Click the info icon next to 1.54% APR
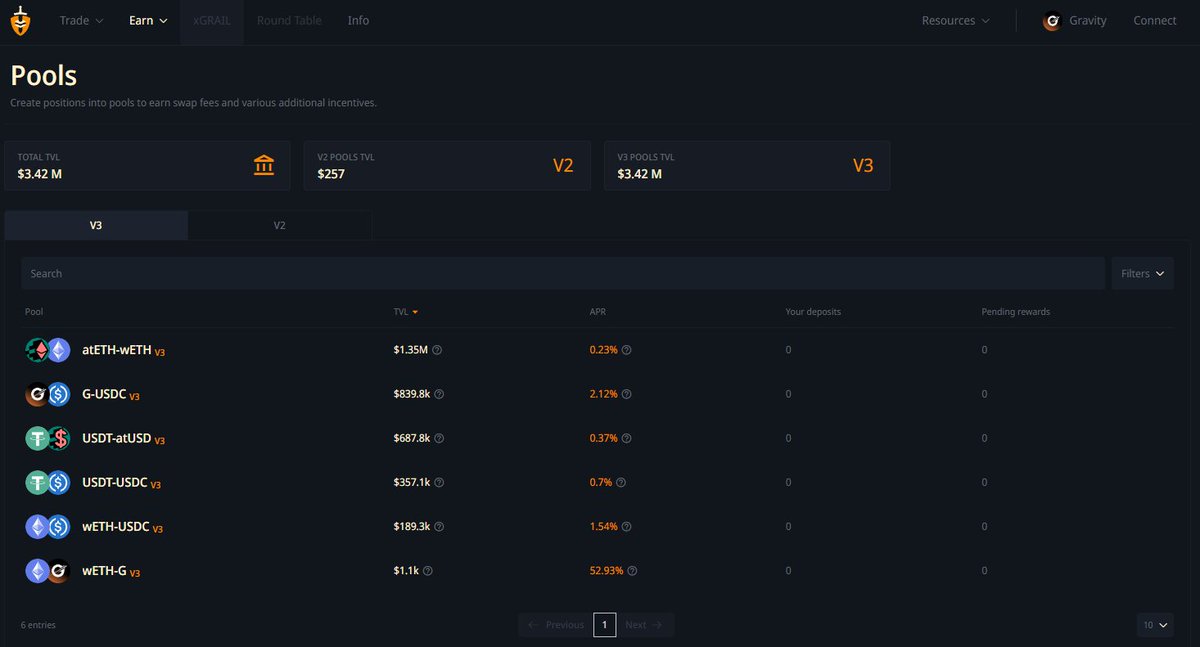1200x647 pixels. click(x=627, y=526)
